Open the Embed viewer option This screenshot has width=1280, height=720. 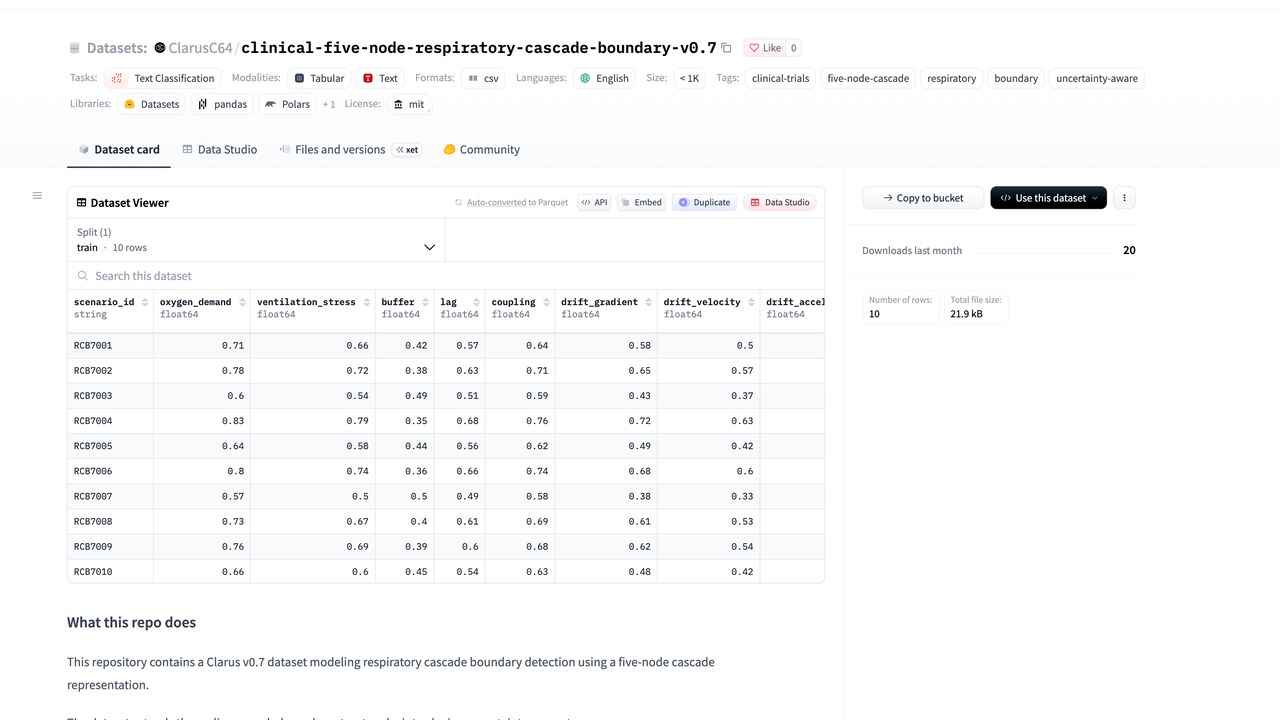pos(641,202)
